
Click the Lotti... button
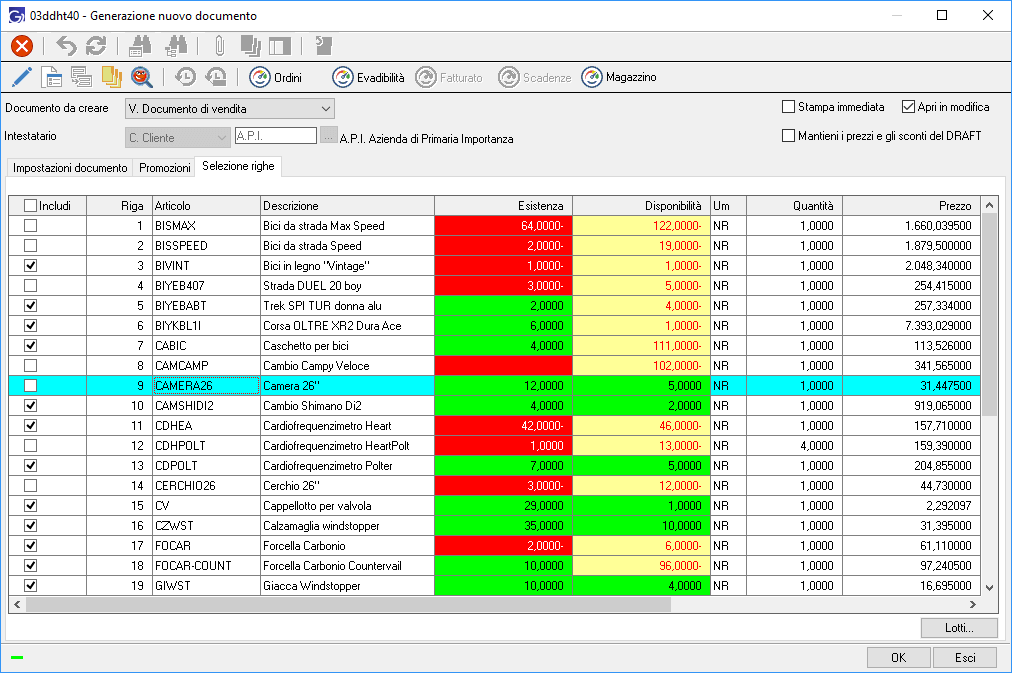(959, 628)
